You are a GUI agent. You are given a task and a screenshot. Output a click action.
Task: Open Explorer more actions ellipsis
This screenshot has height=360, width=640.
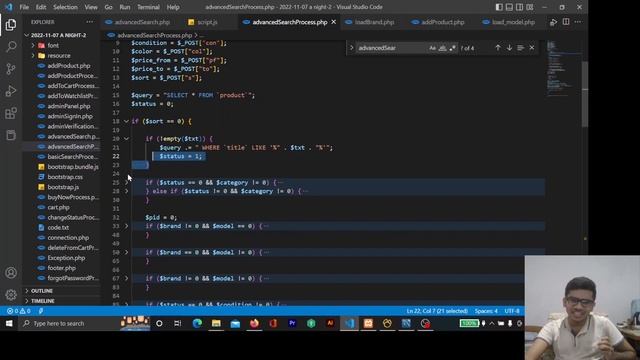click(x=89, y=22)
